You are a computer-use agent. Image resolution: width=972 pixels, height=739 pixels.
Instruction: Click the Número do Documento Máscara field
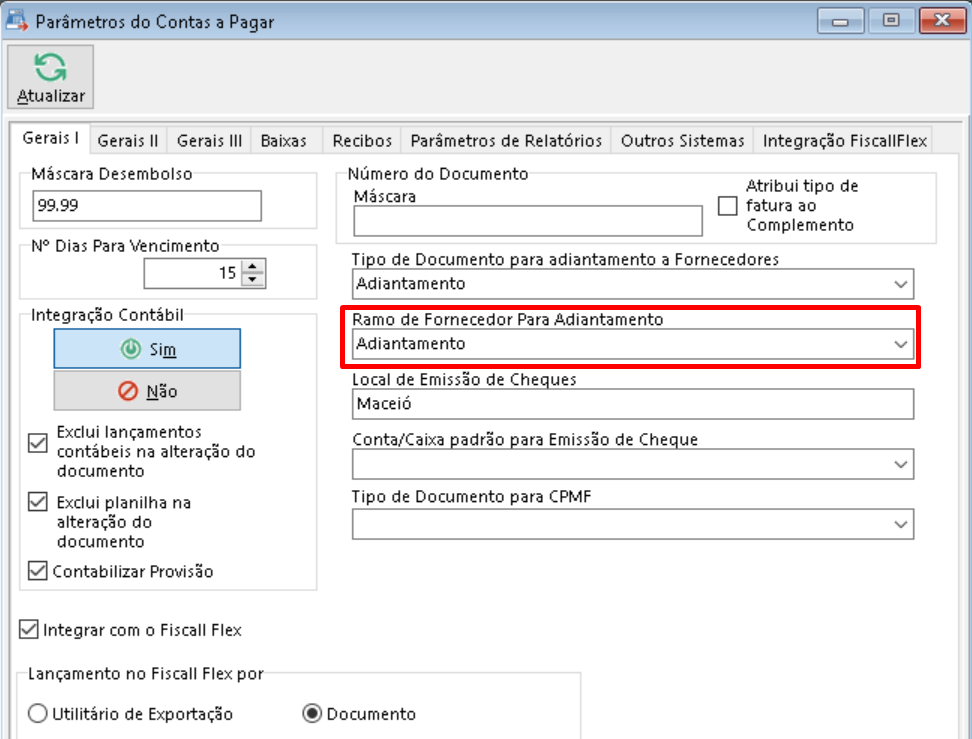528,221
